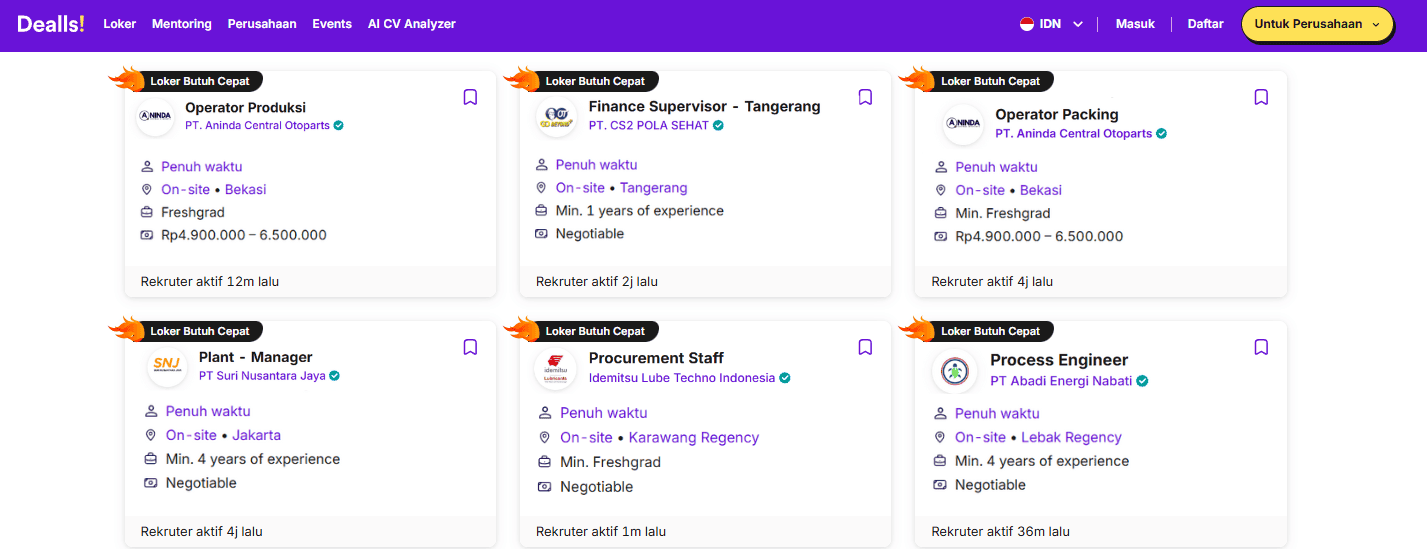
Task: Click the Lebak Regency location text
Action: (1071, 437)
